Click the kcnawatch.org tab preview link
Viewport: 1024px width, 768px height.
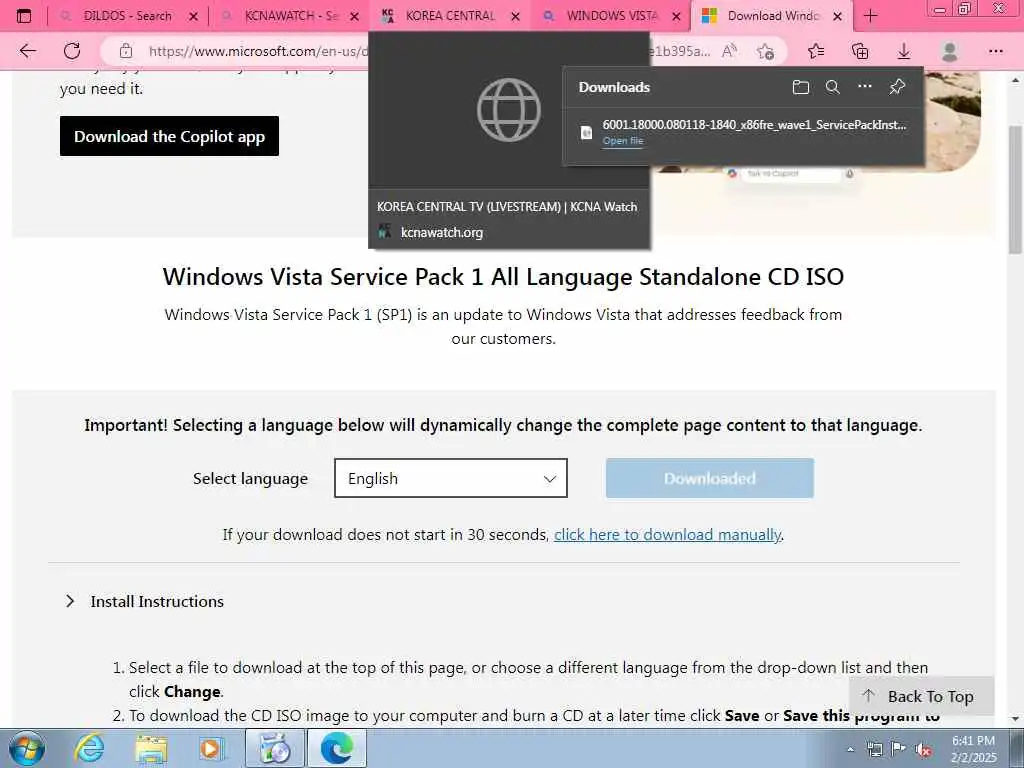click(x=441, y=232)
